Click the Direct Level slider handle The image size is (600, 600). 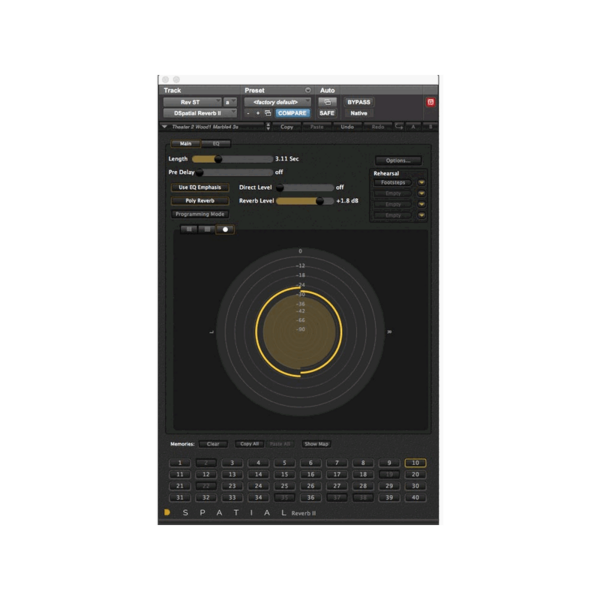(x=280, y=188)
